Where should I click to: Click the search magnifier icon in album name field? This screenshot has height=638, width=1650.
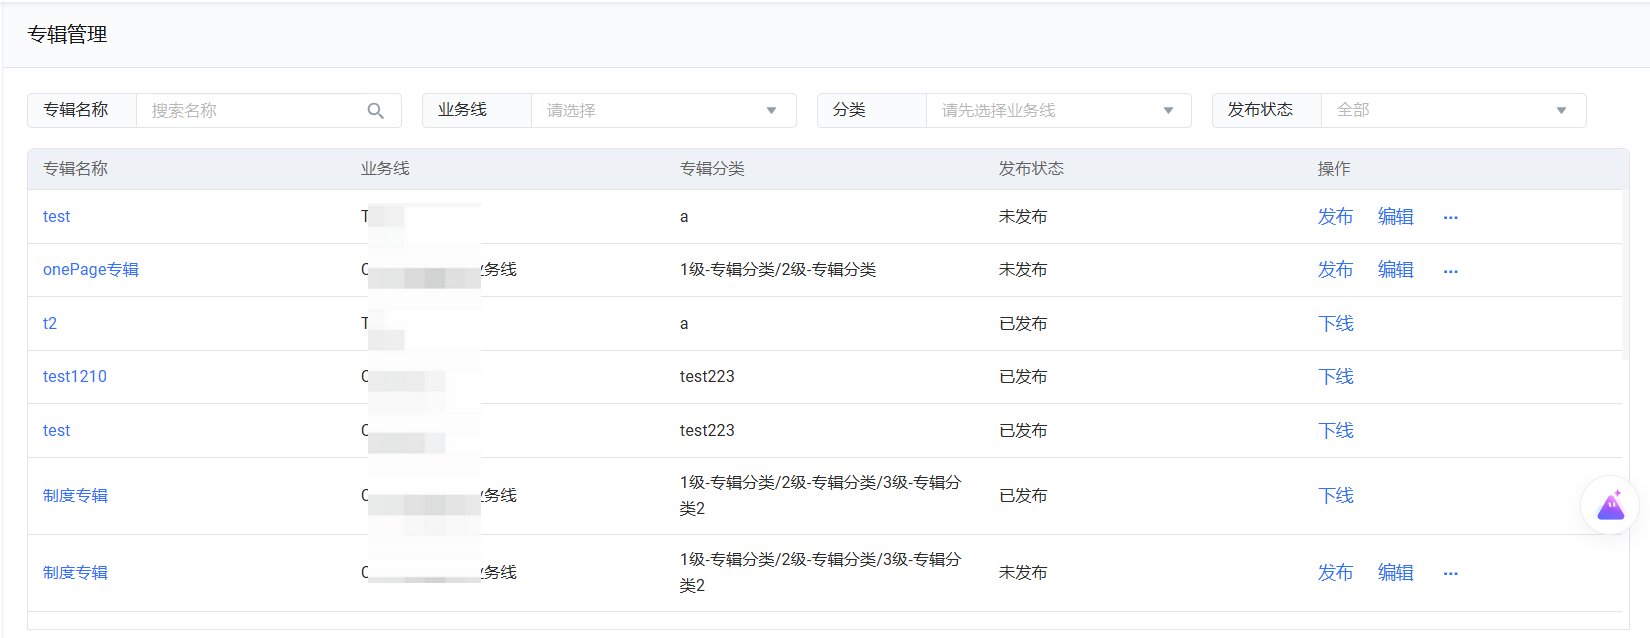(376, 111)
